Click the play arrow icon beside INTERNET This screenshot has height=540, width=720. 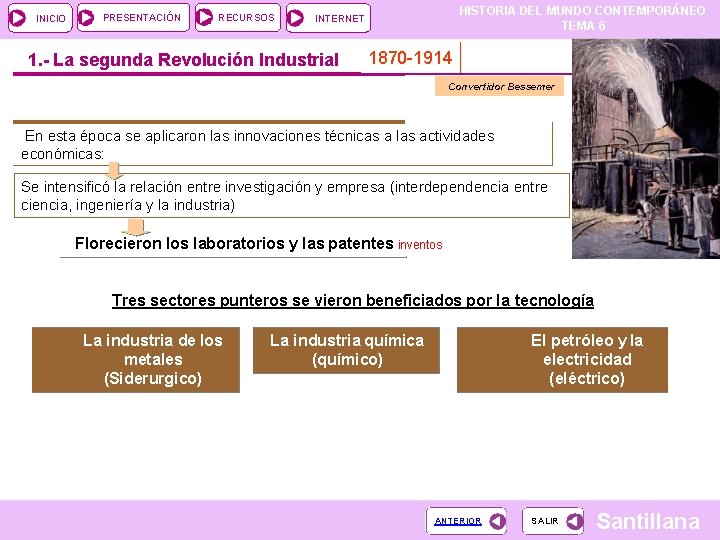coord(295,18)
